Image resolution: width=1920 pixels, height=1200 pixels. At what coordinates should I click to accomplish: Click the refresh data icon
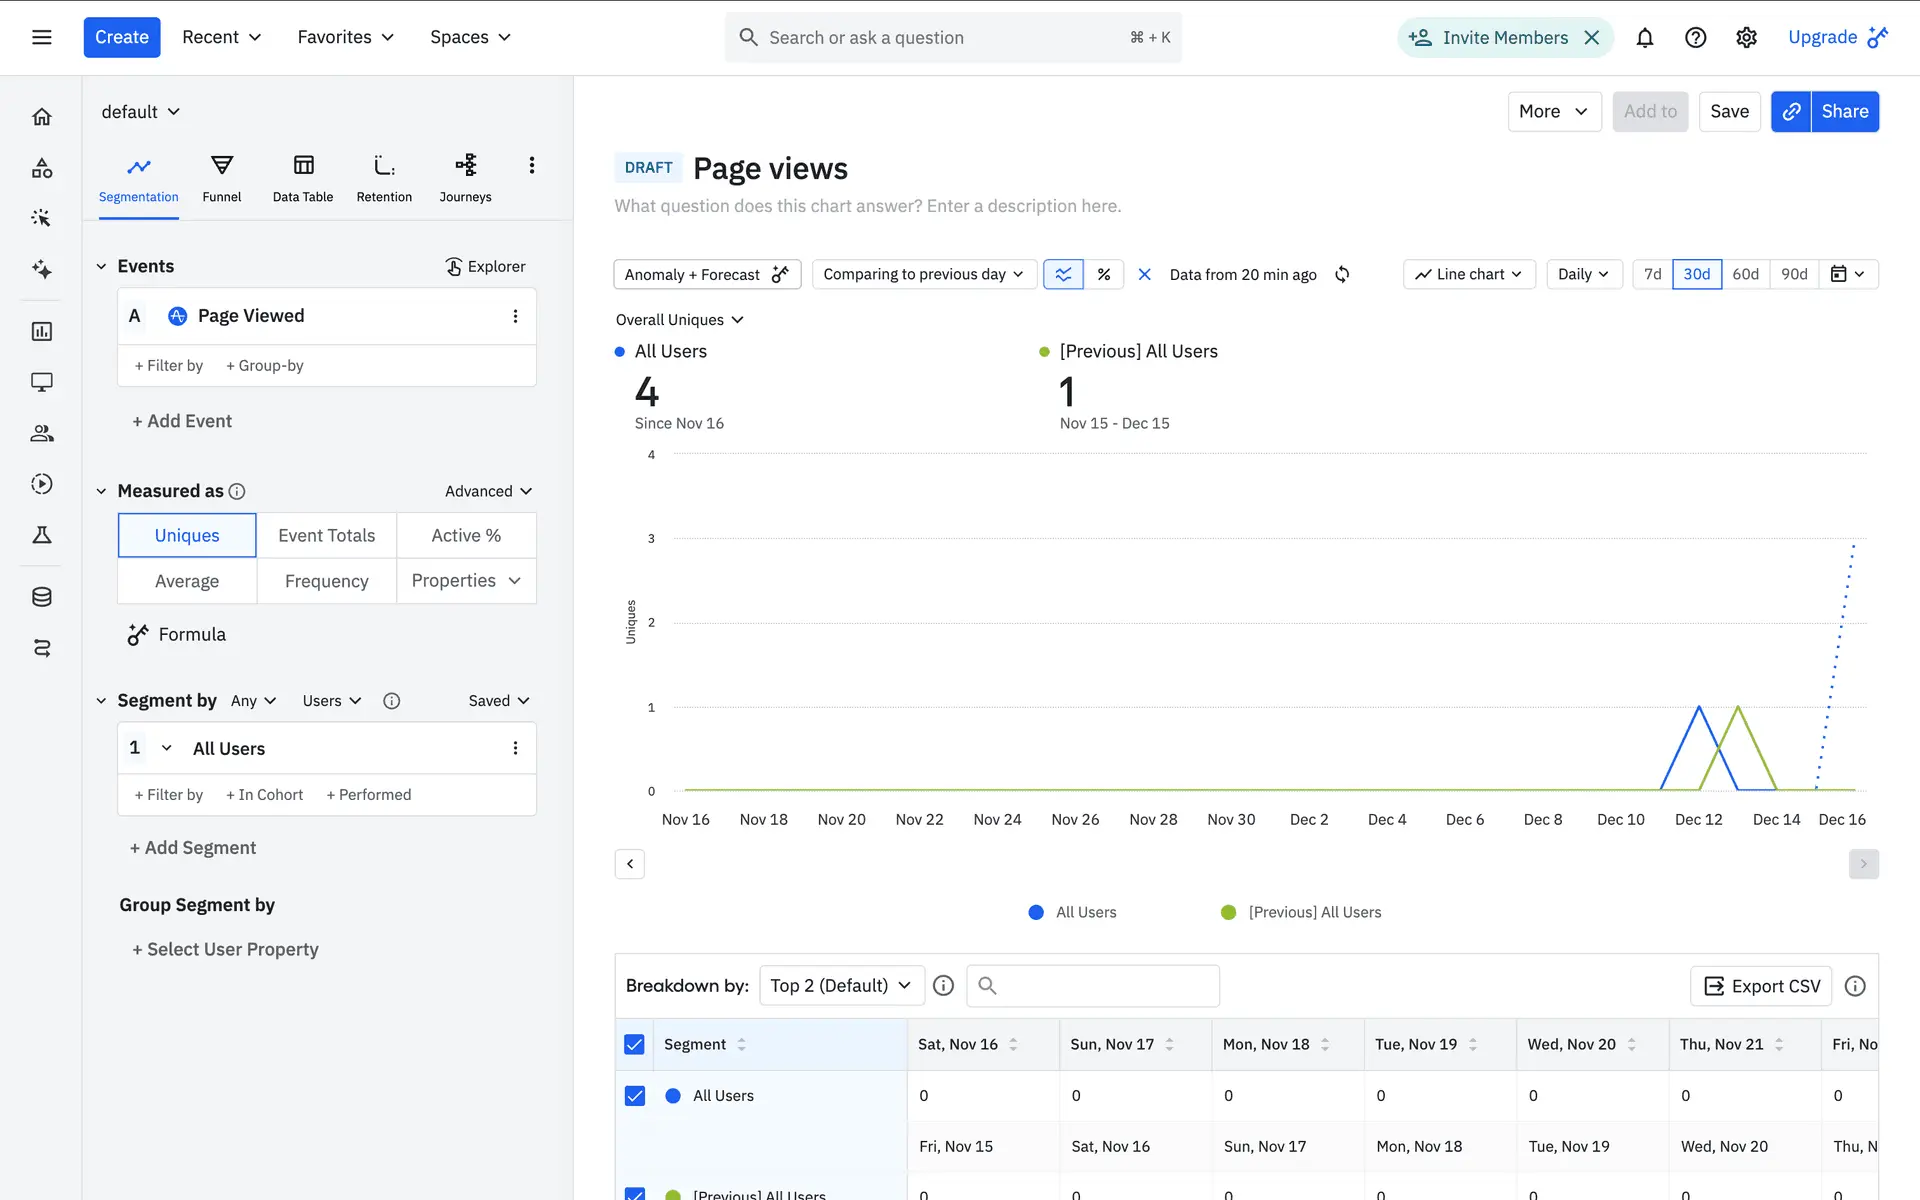1342,274
